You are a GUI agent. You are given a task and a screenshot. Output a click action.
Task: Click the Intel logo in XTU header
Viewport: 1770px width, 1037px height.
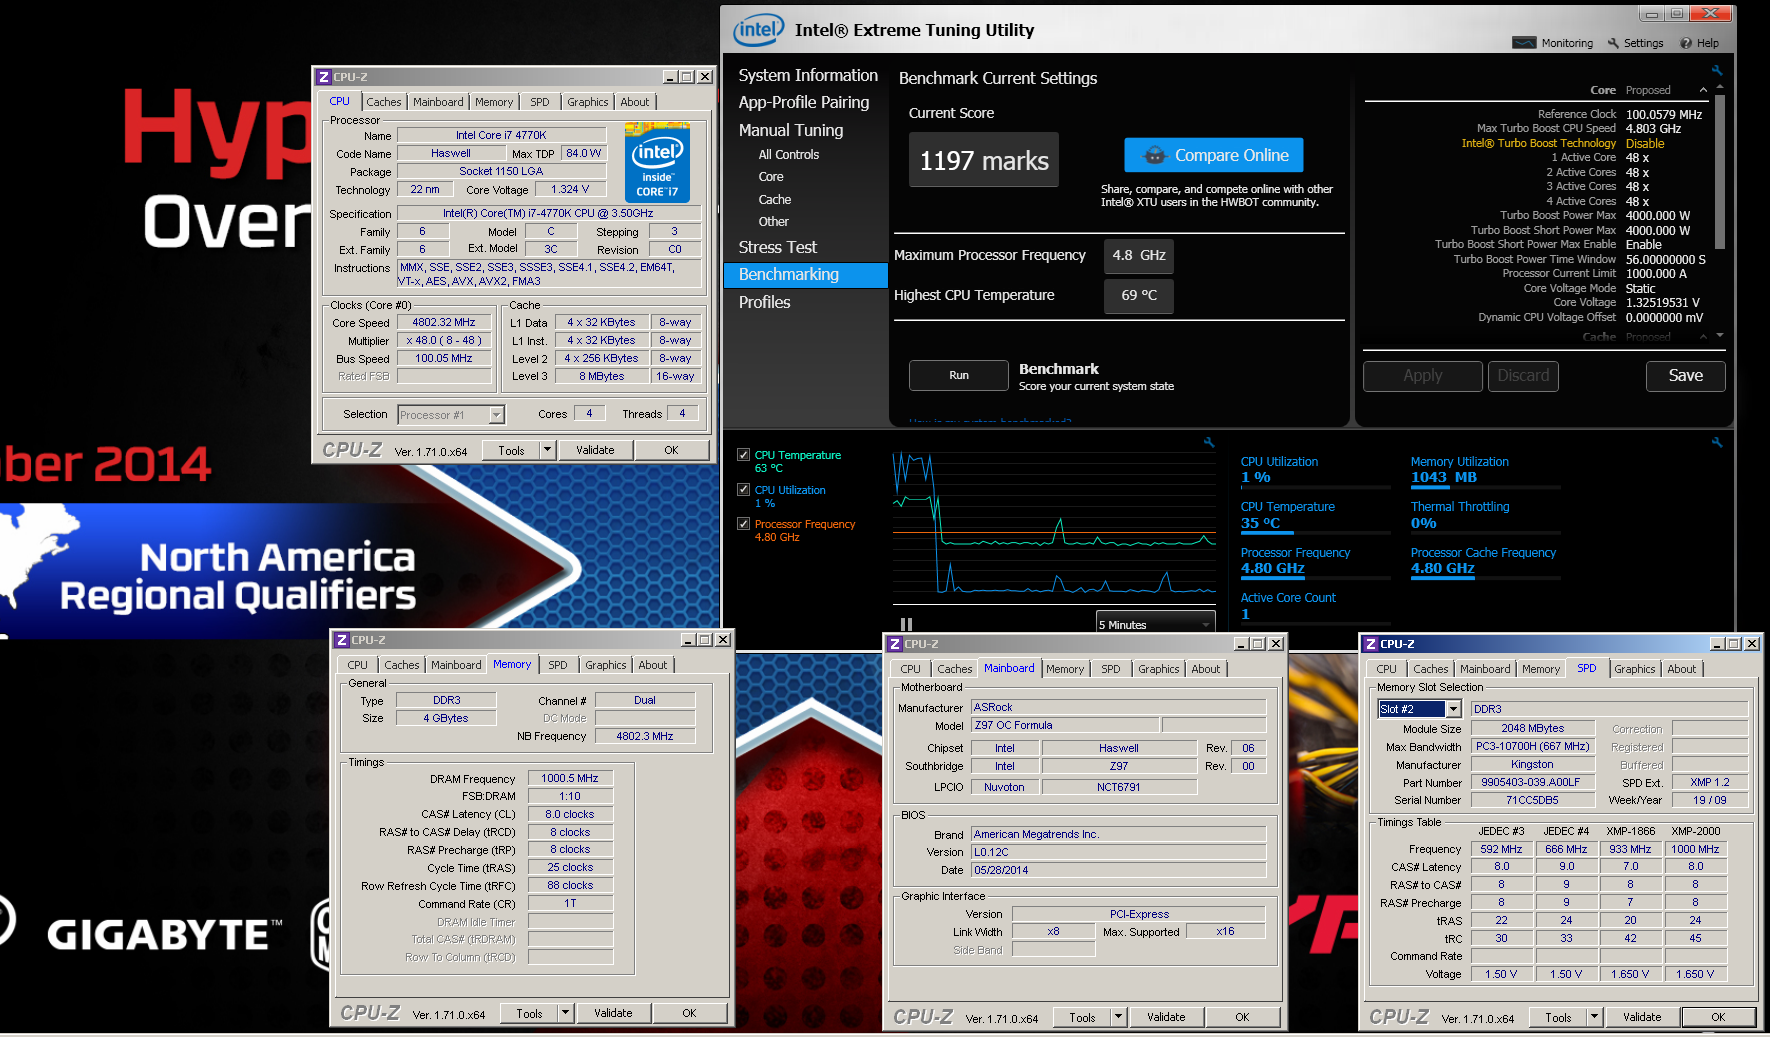click(759, 29)
